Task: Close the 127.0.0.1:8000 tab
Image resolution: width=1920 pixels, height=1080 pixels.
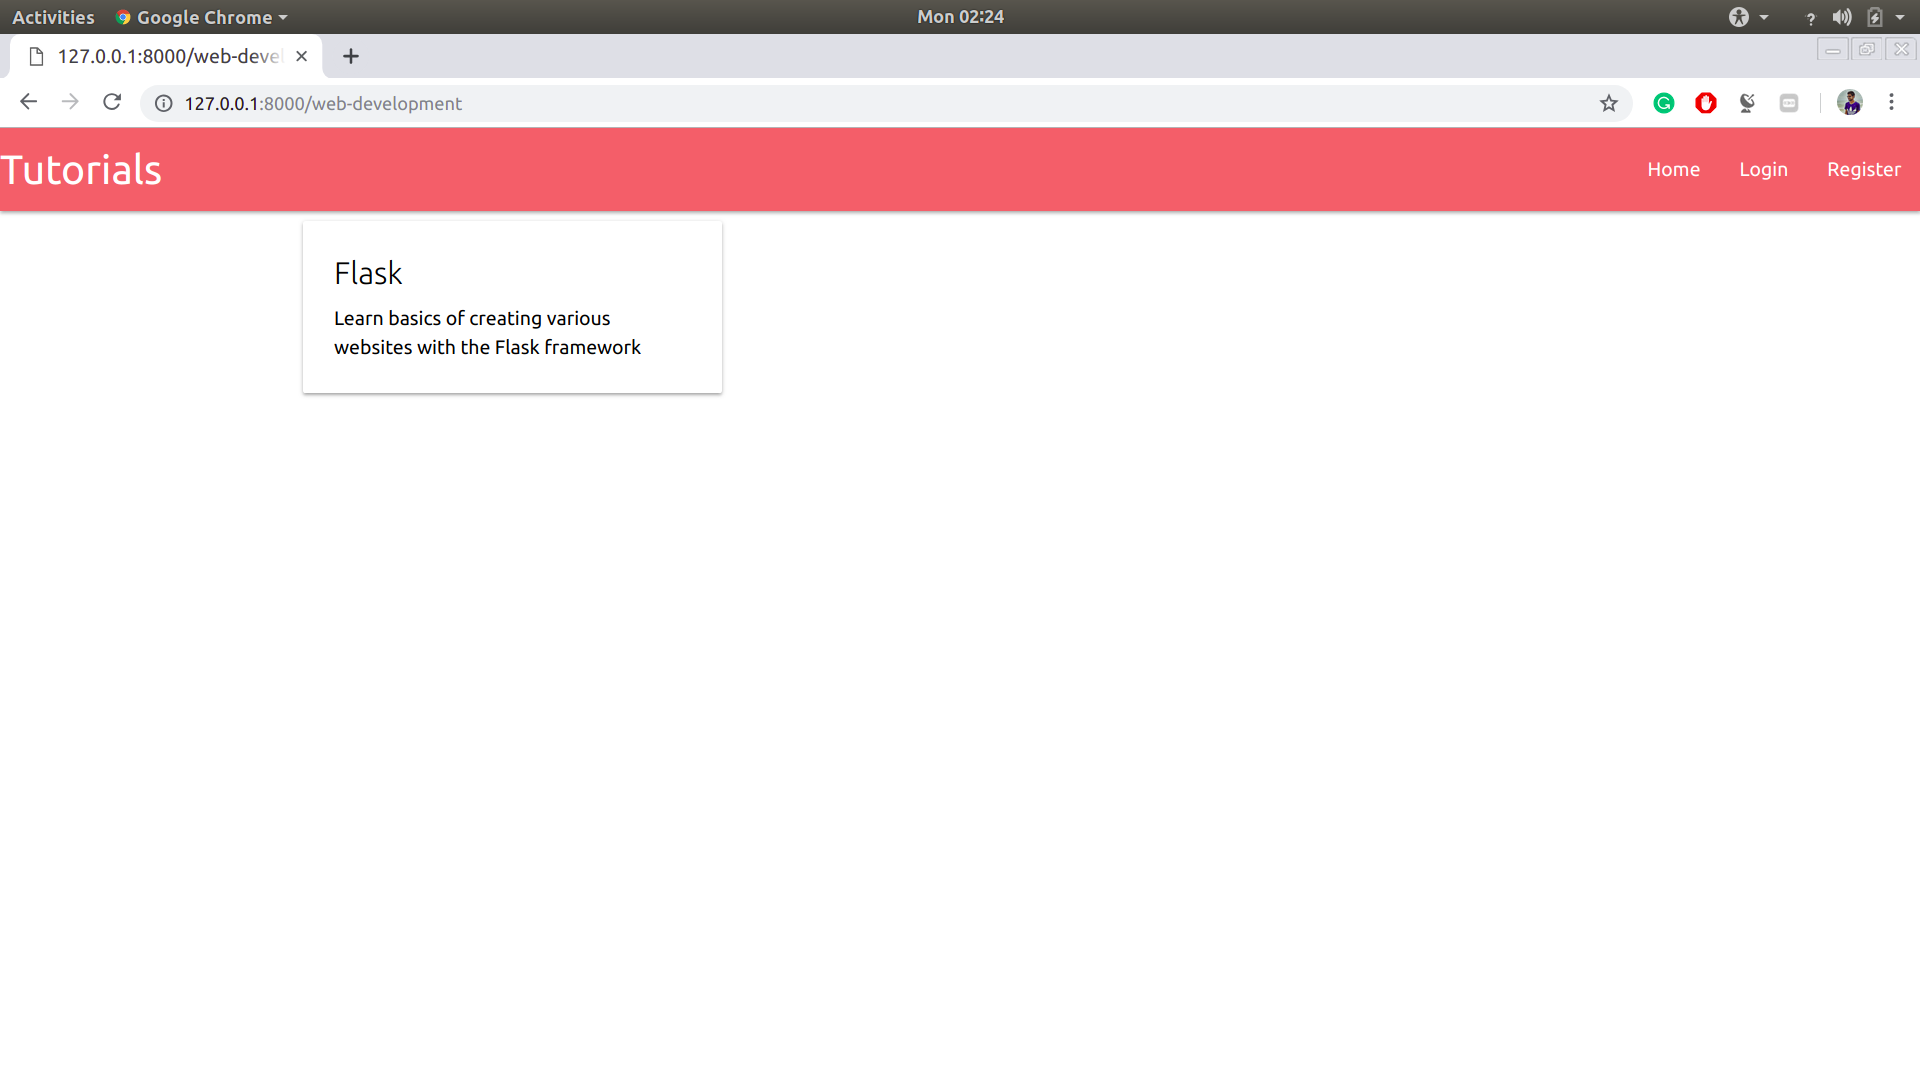Action: [301, 56]
